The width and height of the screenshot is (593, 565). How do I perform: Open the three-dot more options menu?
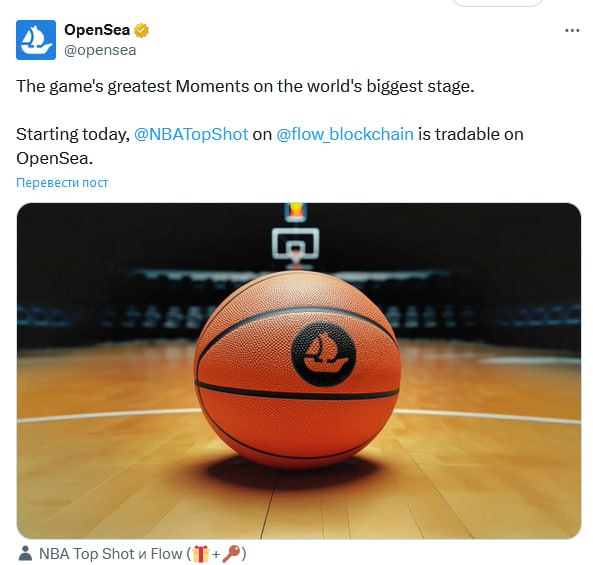pyautogui.click(x=572, y=31)
